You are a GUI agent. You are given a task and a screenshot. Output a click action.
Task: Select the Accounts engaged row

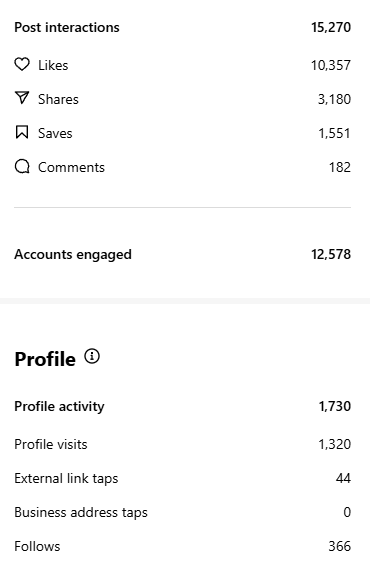point(183,255)
